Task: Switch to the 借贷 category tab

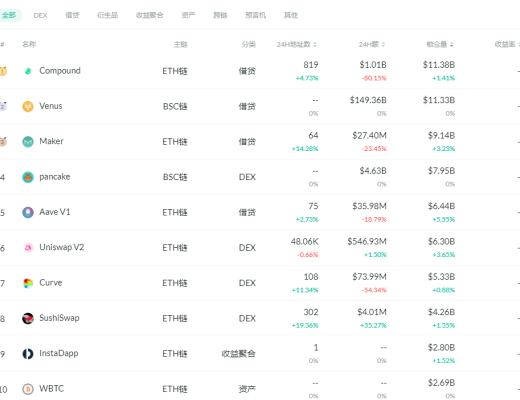Action: pyautogui.click(x=72, y=15)
